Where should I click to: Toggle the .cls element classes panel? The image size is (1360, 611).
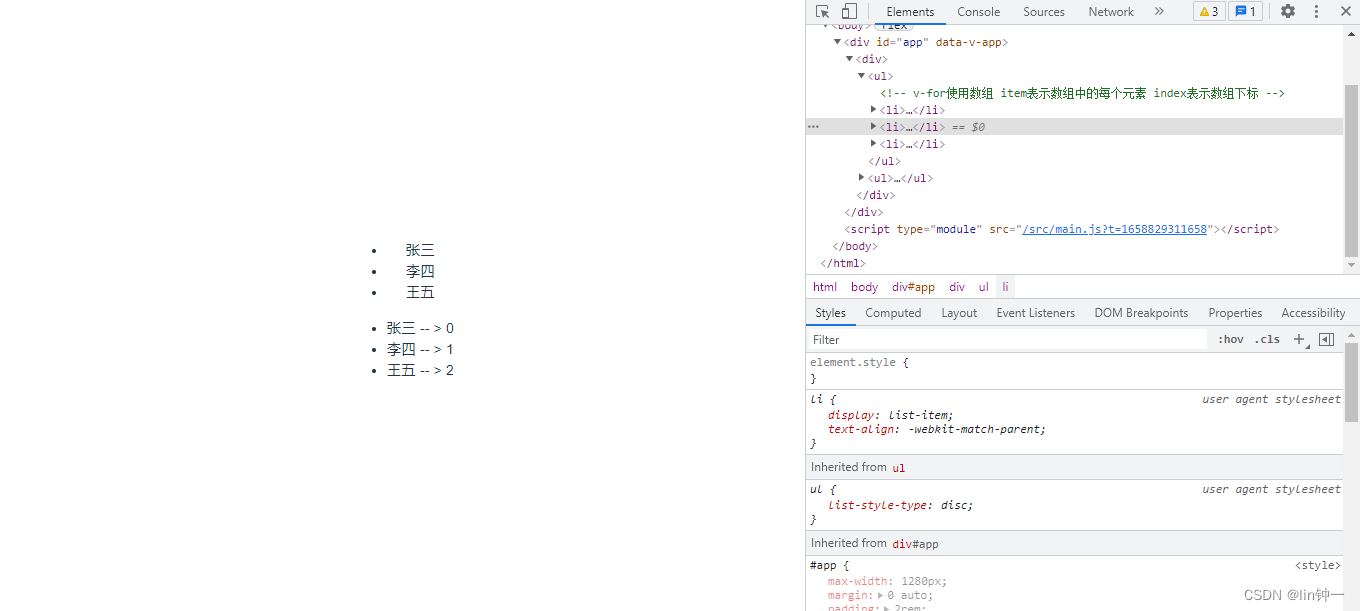[x=1268, y=339]
